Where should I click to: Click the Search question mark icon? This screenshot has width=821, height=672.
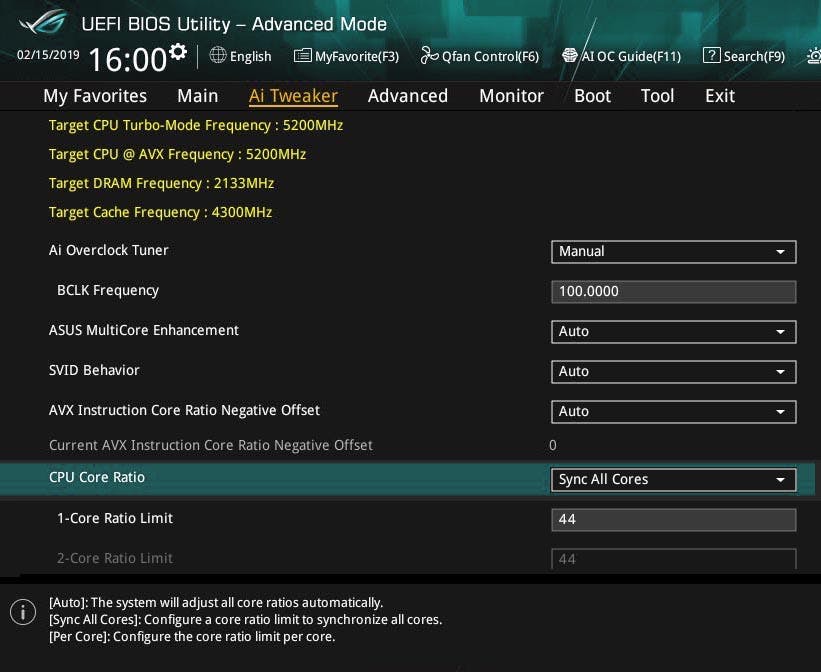tap(712, 55)
